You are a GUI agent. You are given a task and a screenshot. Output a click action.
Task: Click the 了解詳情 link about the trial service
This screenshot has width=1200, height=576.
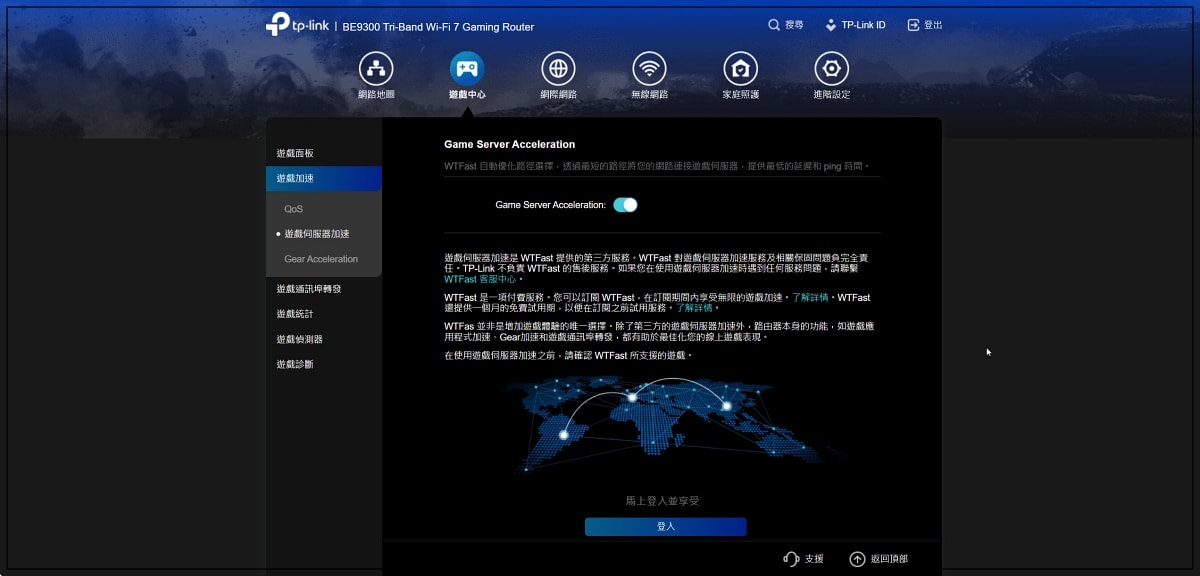694,308
